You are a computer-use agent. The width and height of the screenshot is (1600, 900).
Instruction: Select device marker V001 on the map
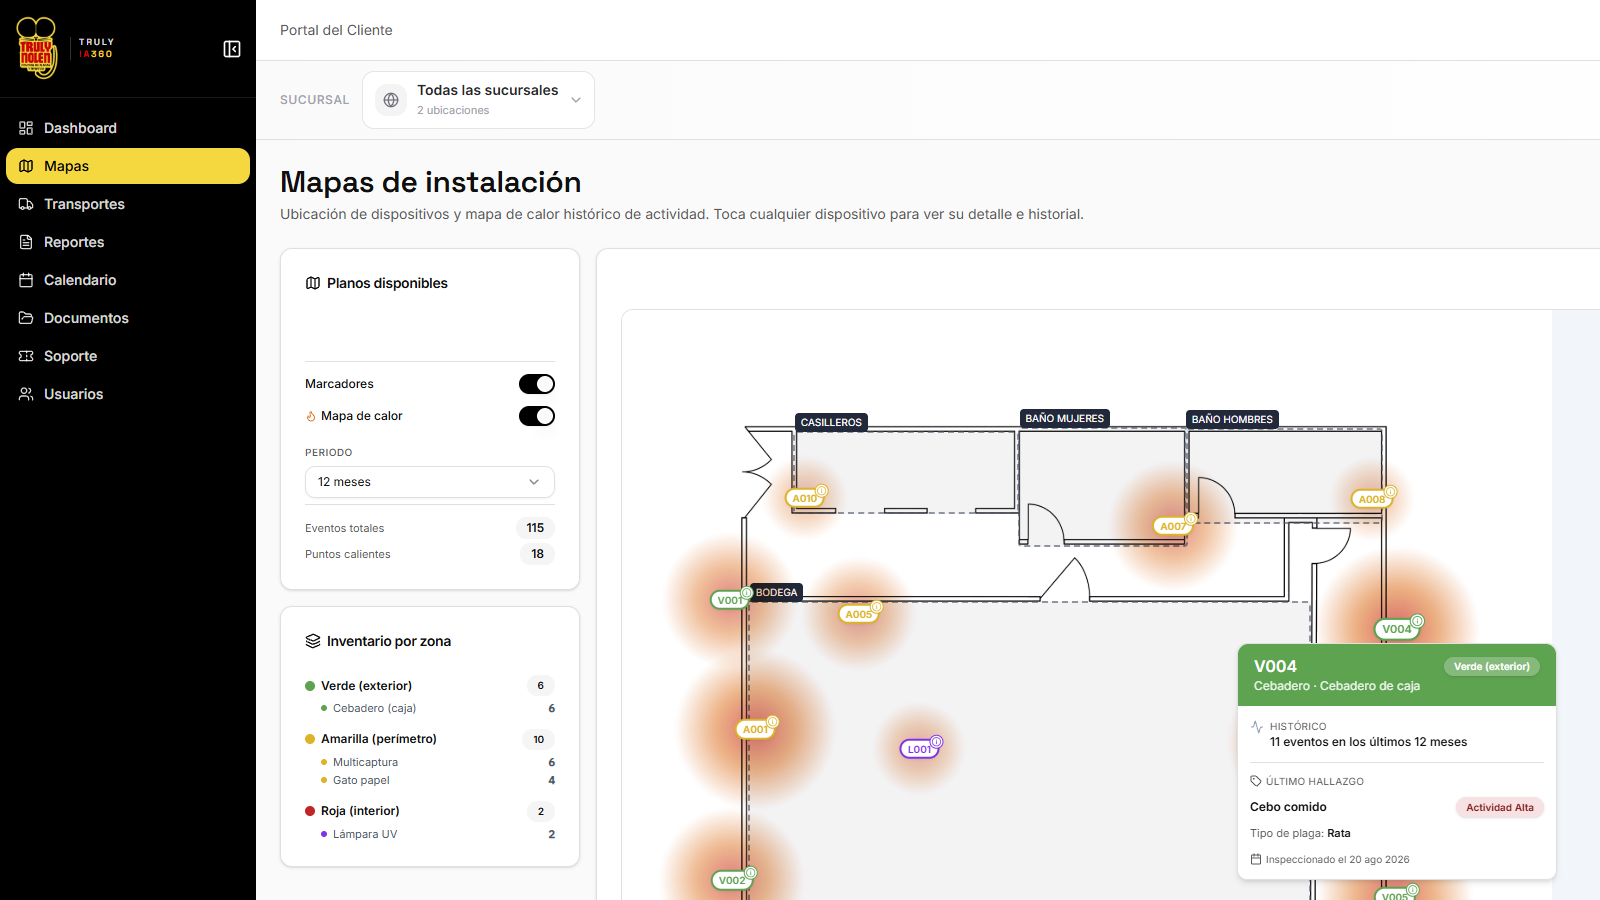coord(730,600)
